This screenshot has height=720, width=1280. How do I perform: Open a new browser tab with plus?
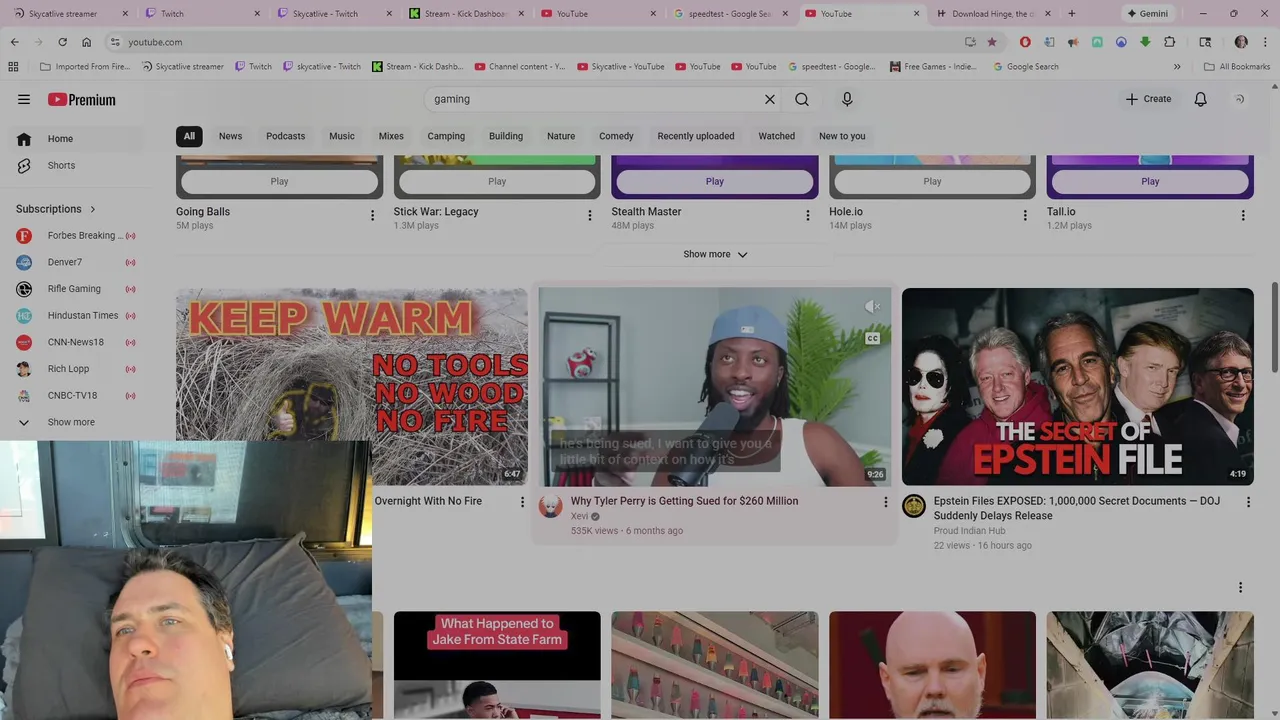point(1072,14)
